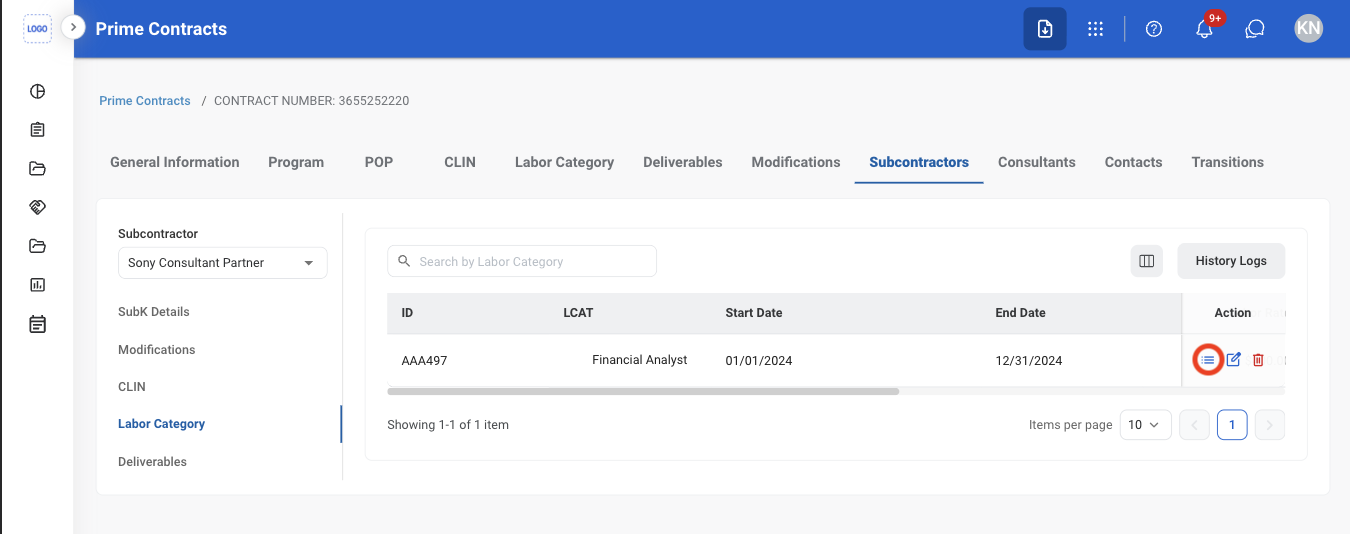The image size is (1350, 534).
Task: Switch to the top Deliverables tab
Action: 683,162
